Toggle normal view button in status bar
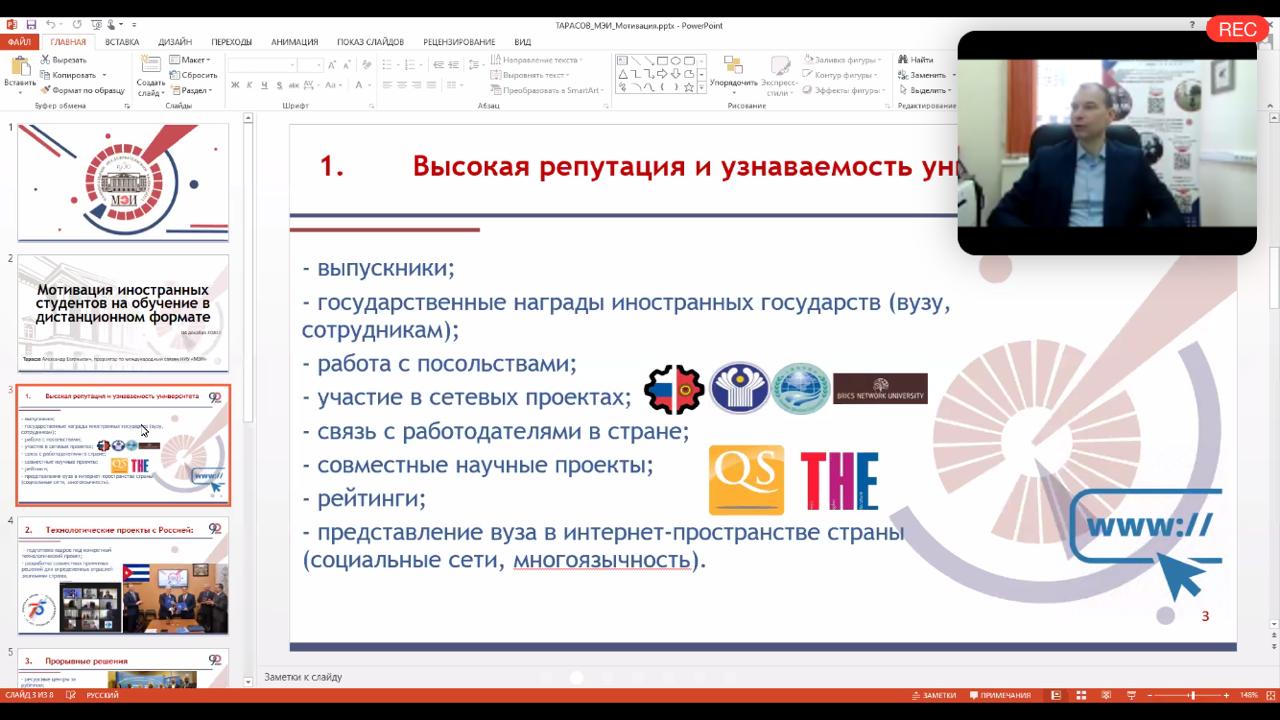The height and width of the screenshot is (720, 1280). point(1056,695)
